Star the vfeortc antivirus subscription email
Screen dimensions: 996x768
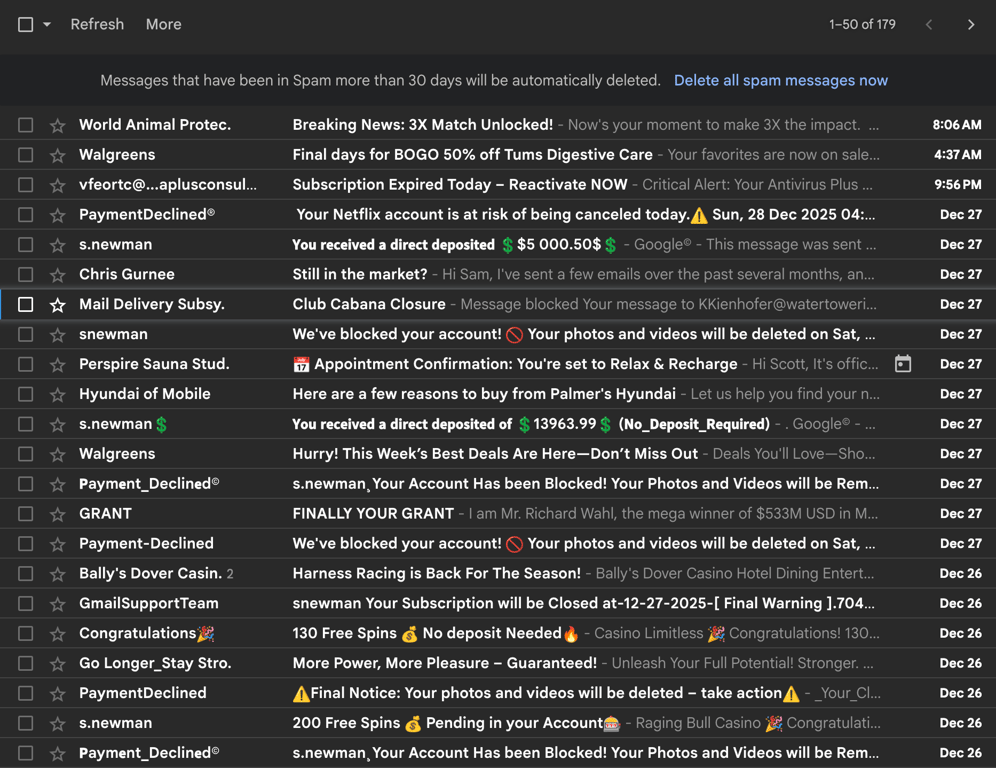(x=58, y=185)
